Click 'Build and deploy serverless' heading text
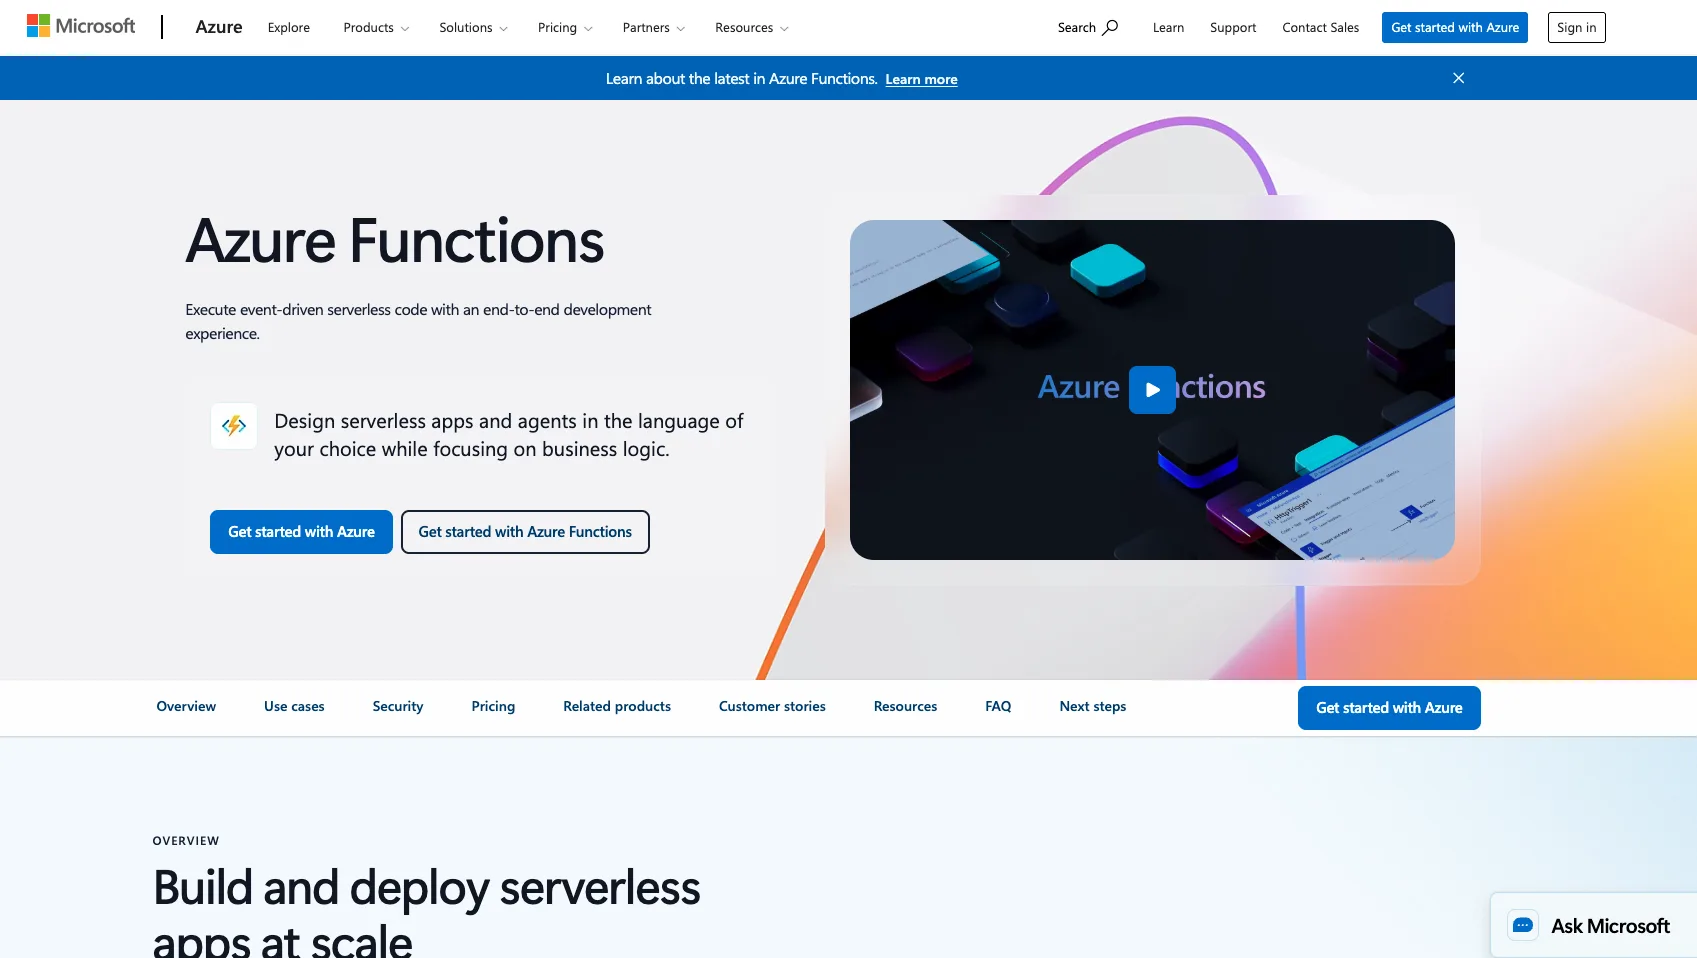Screen dimensions: 1697x958 427,888
